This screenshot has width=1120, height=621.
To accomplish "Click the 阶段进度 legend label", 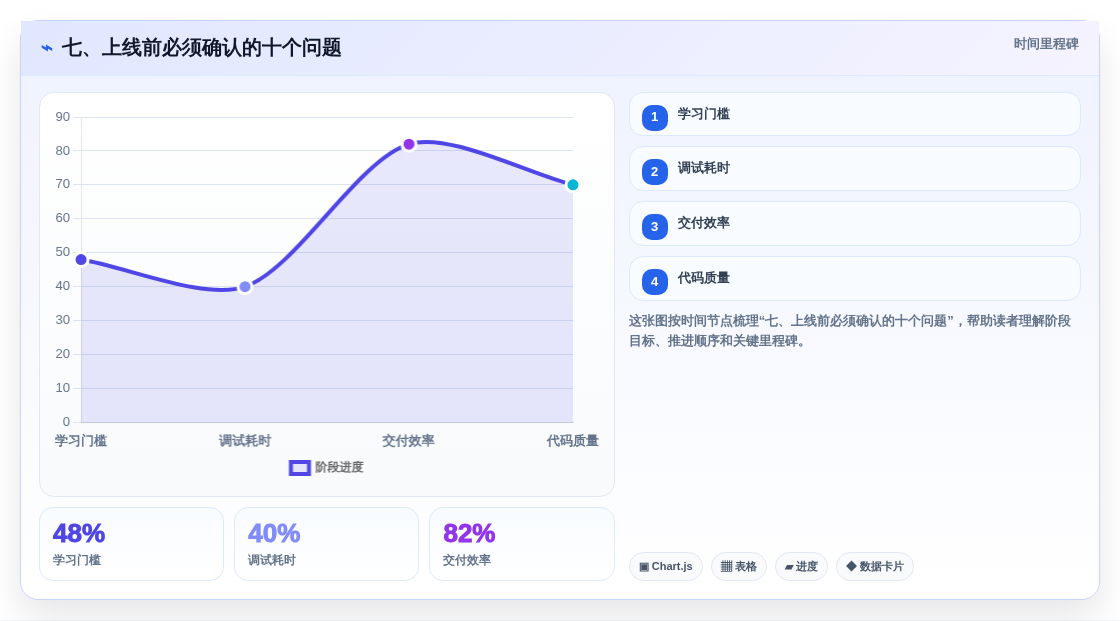I will point(339,467).
